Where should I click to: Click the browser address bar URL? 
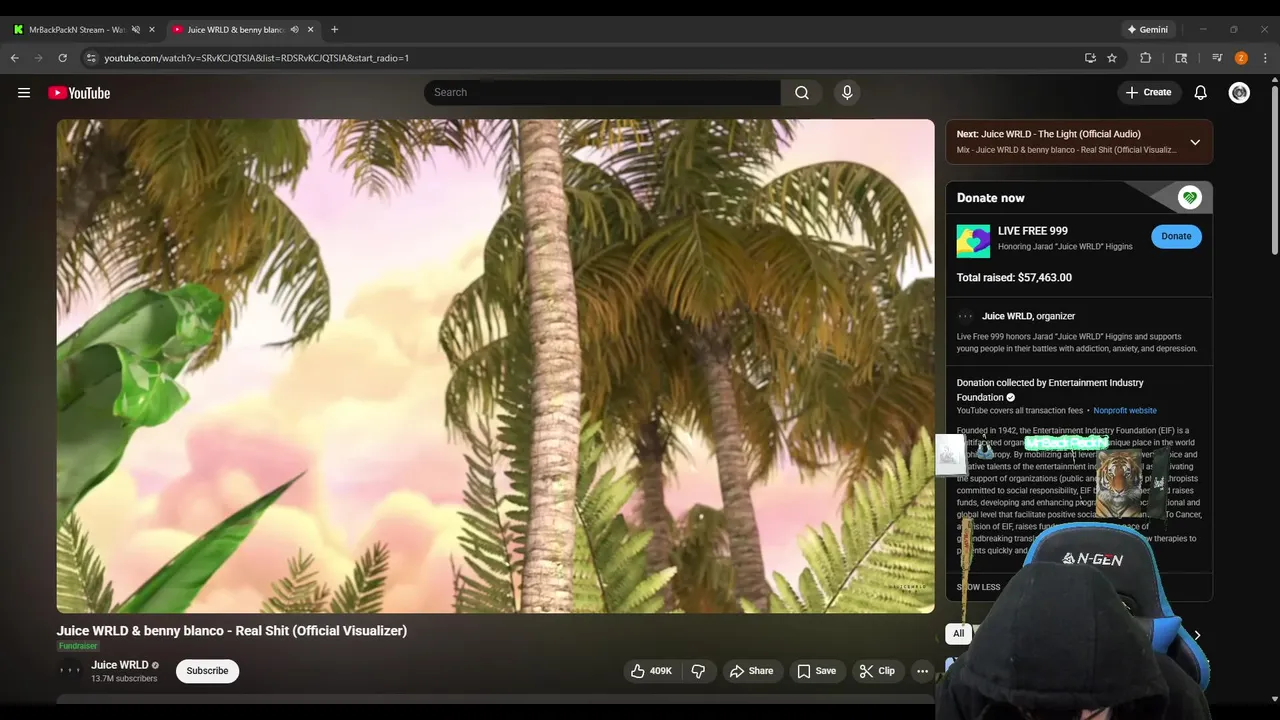[257, 58]
